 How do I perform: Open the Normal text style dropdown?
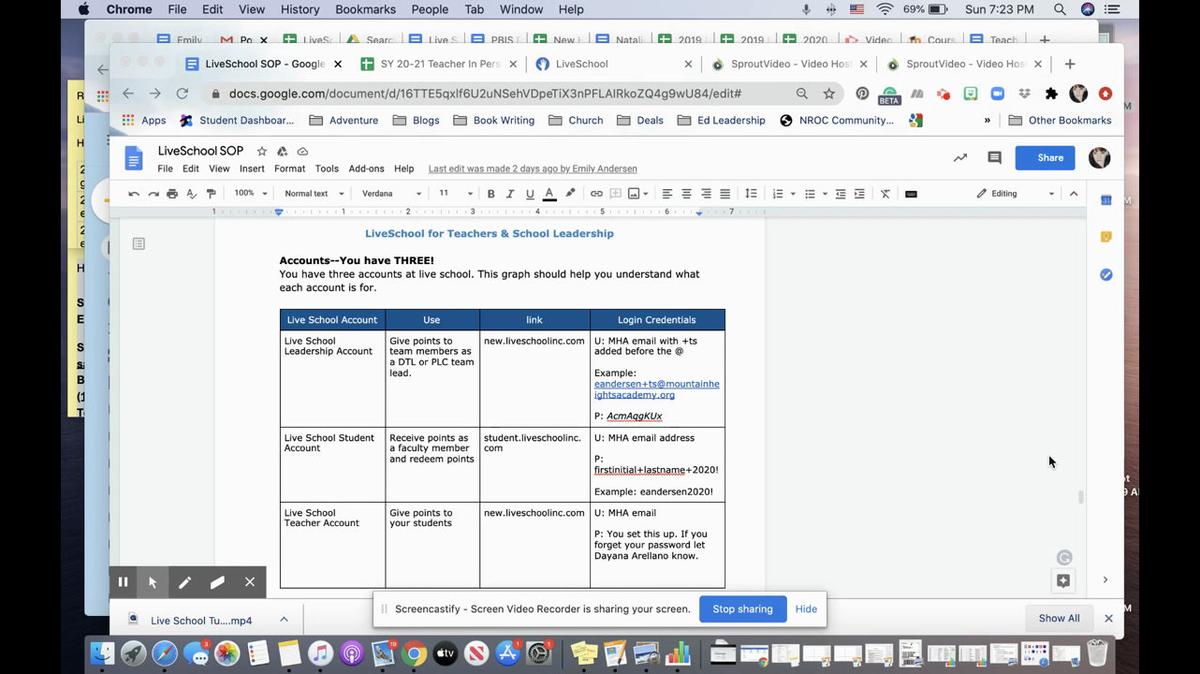314,194
